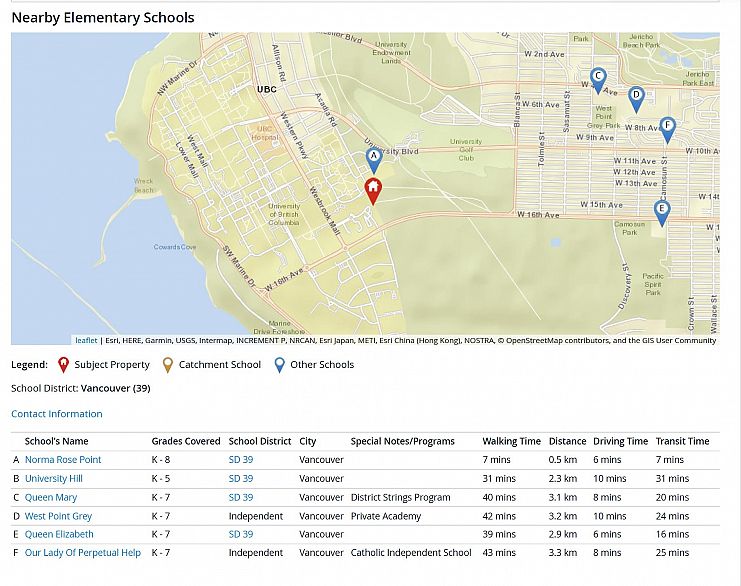Click SD 39 in the Norma Rose Point row
This screenshot has height=586, width=741.
pyautogui.click(x=241, y=460)
